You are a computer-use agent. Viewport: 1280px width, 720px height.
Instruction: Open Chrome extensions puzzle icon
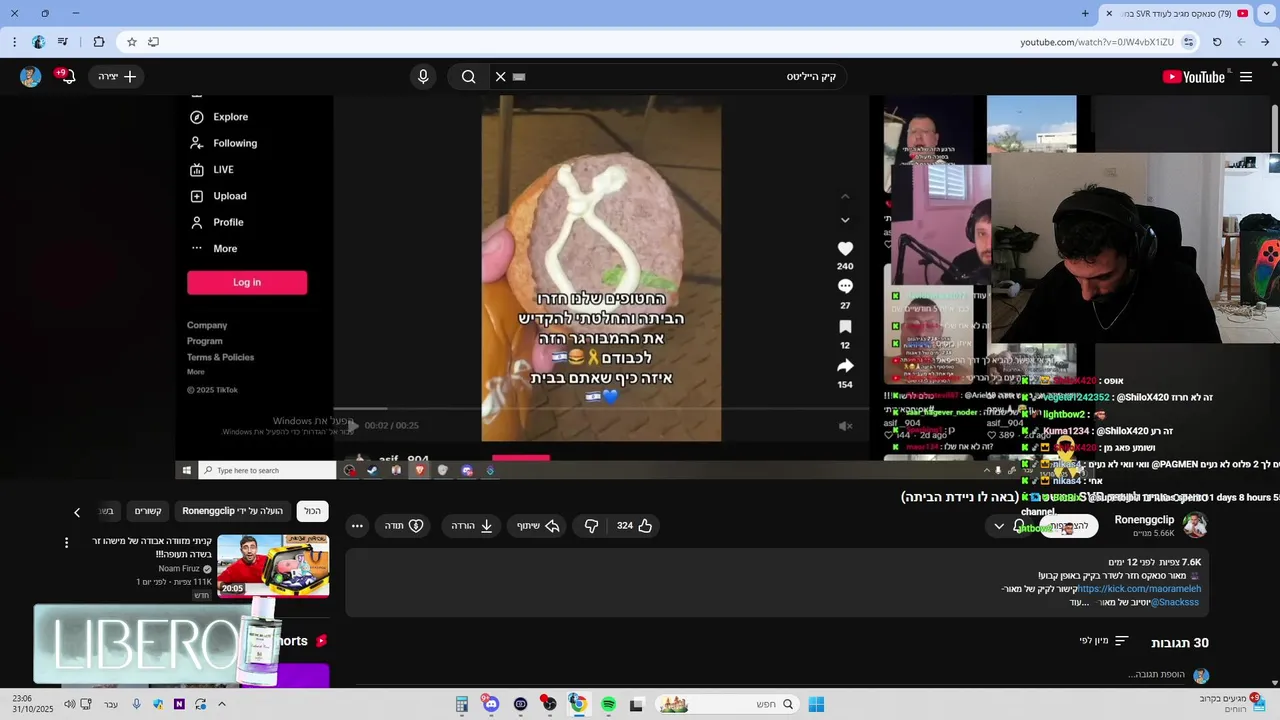(x=98, y=42)
